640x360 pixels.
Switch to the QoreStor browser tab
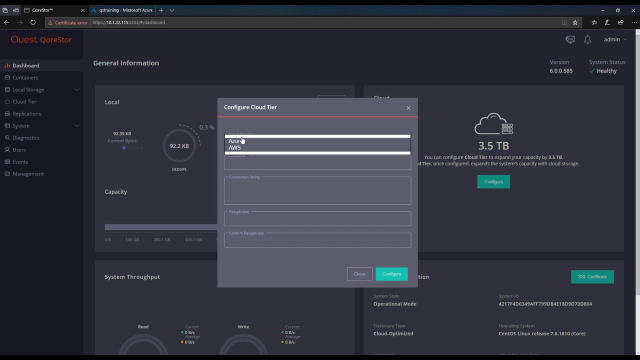click(53, 10)
